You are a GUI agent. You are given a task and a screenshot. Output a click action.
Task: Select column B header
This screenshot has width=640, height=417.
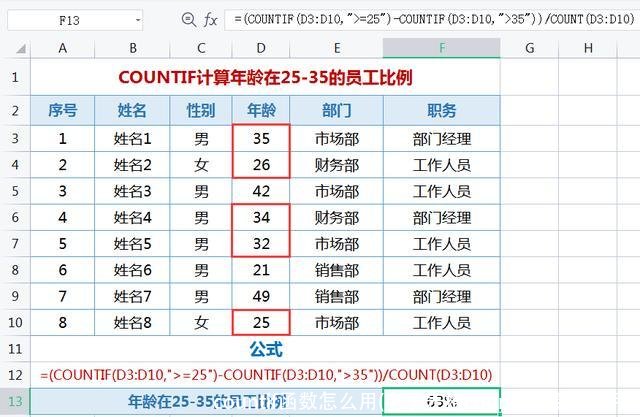(132, 48)
